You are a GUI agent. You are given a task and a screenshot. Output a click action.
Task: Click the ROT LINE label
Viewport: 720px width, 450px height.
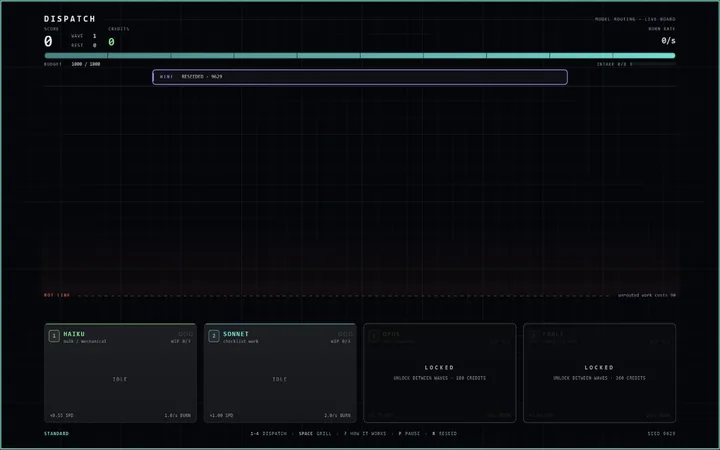click(57, 295)
